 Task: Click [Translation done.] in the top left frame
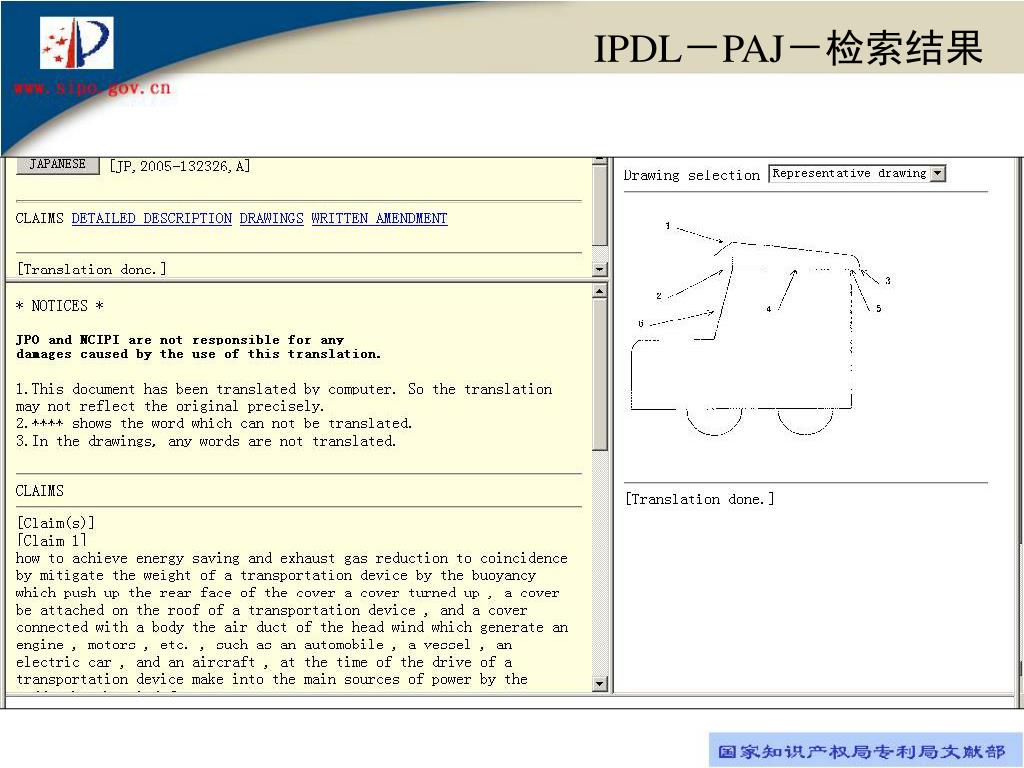click(x=91, y=269)
